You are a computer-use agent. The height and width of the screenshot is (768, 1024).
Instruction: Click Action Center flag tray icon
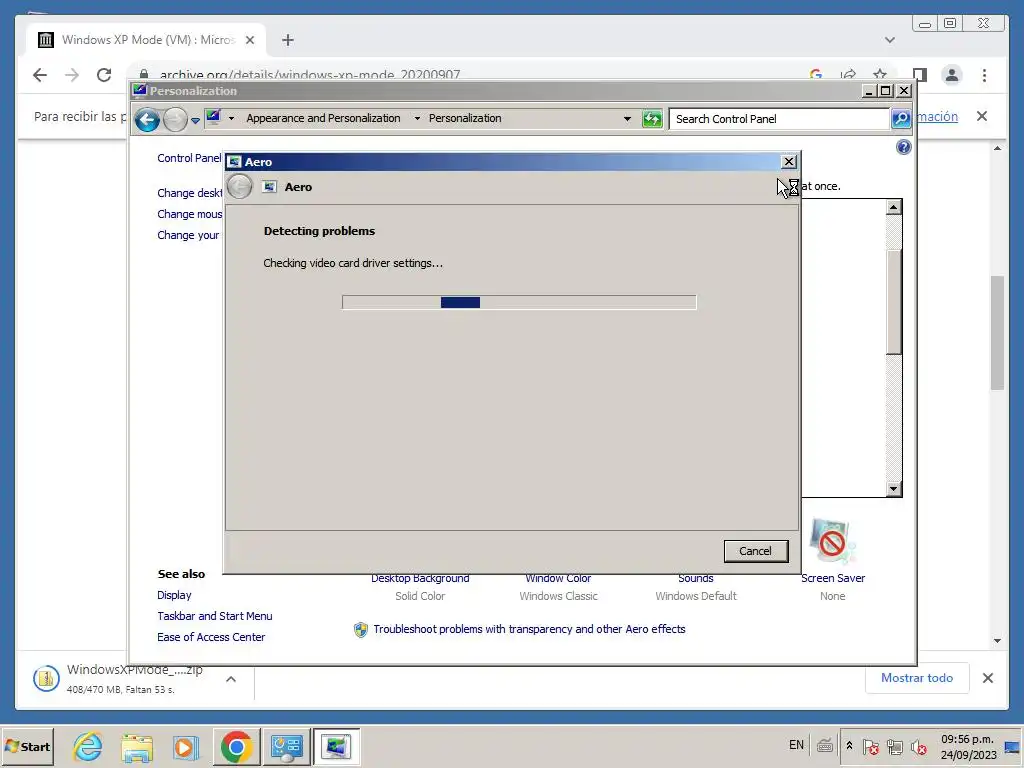(870, 746)
